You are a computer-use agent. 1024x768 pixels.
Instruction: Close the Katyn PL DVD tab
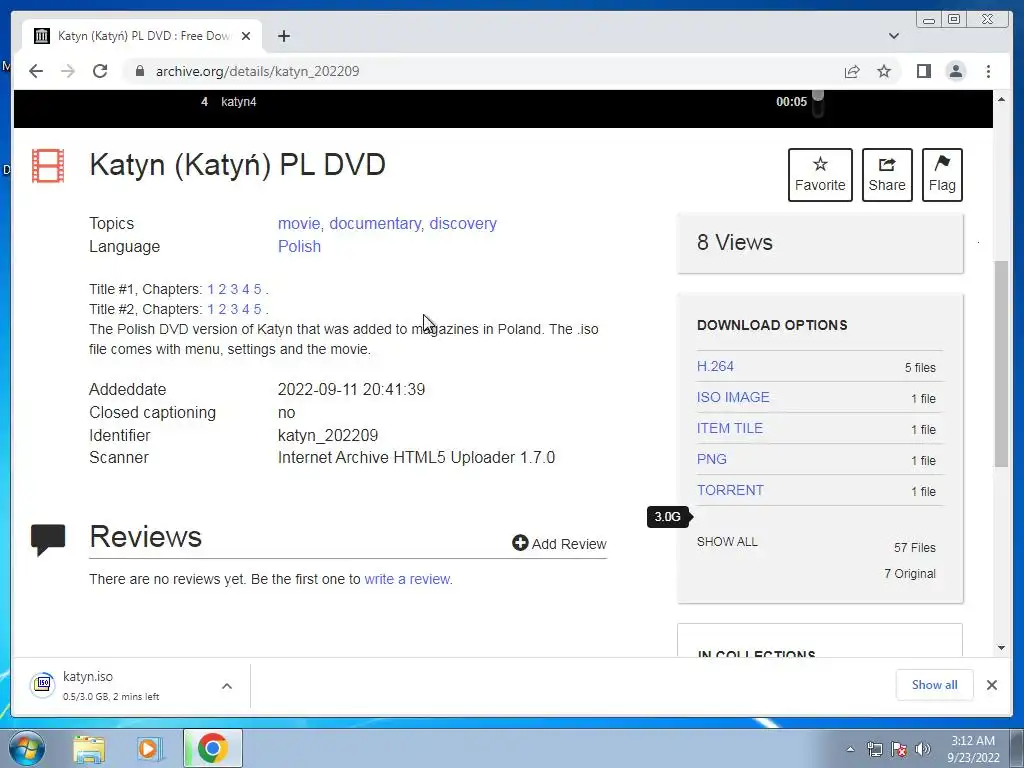point(246,36)
